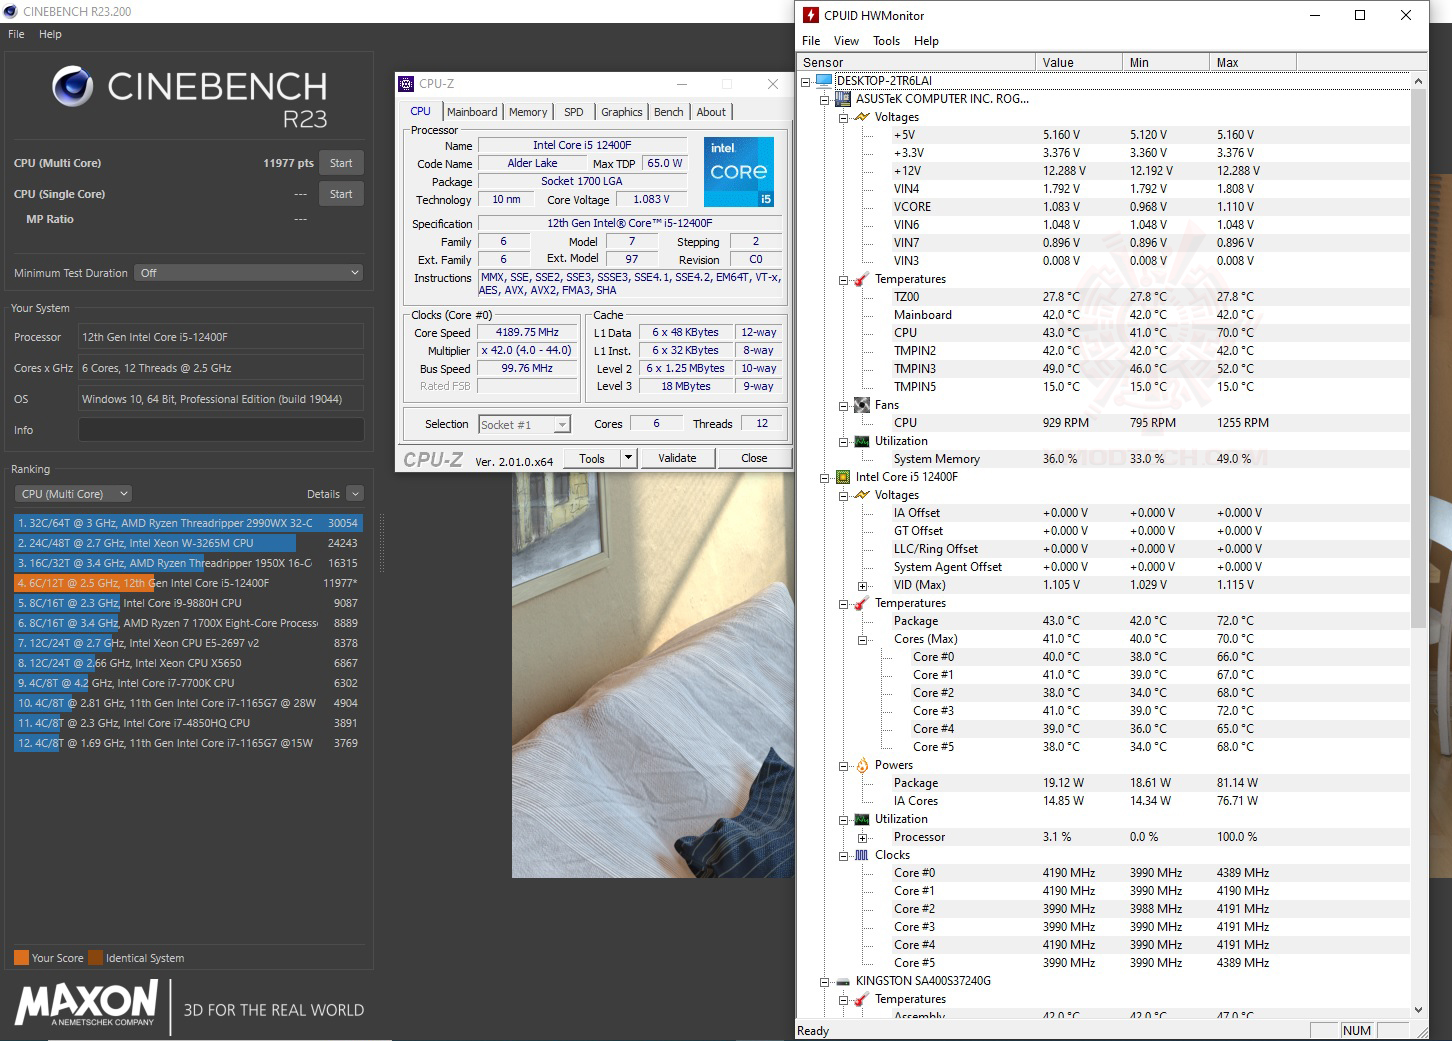Click the ASUSTeK COMPUTER motherboard icon

841,98
